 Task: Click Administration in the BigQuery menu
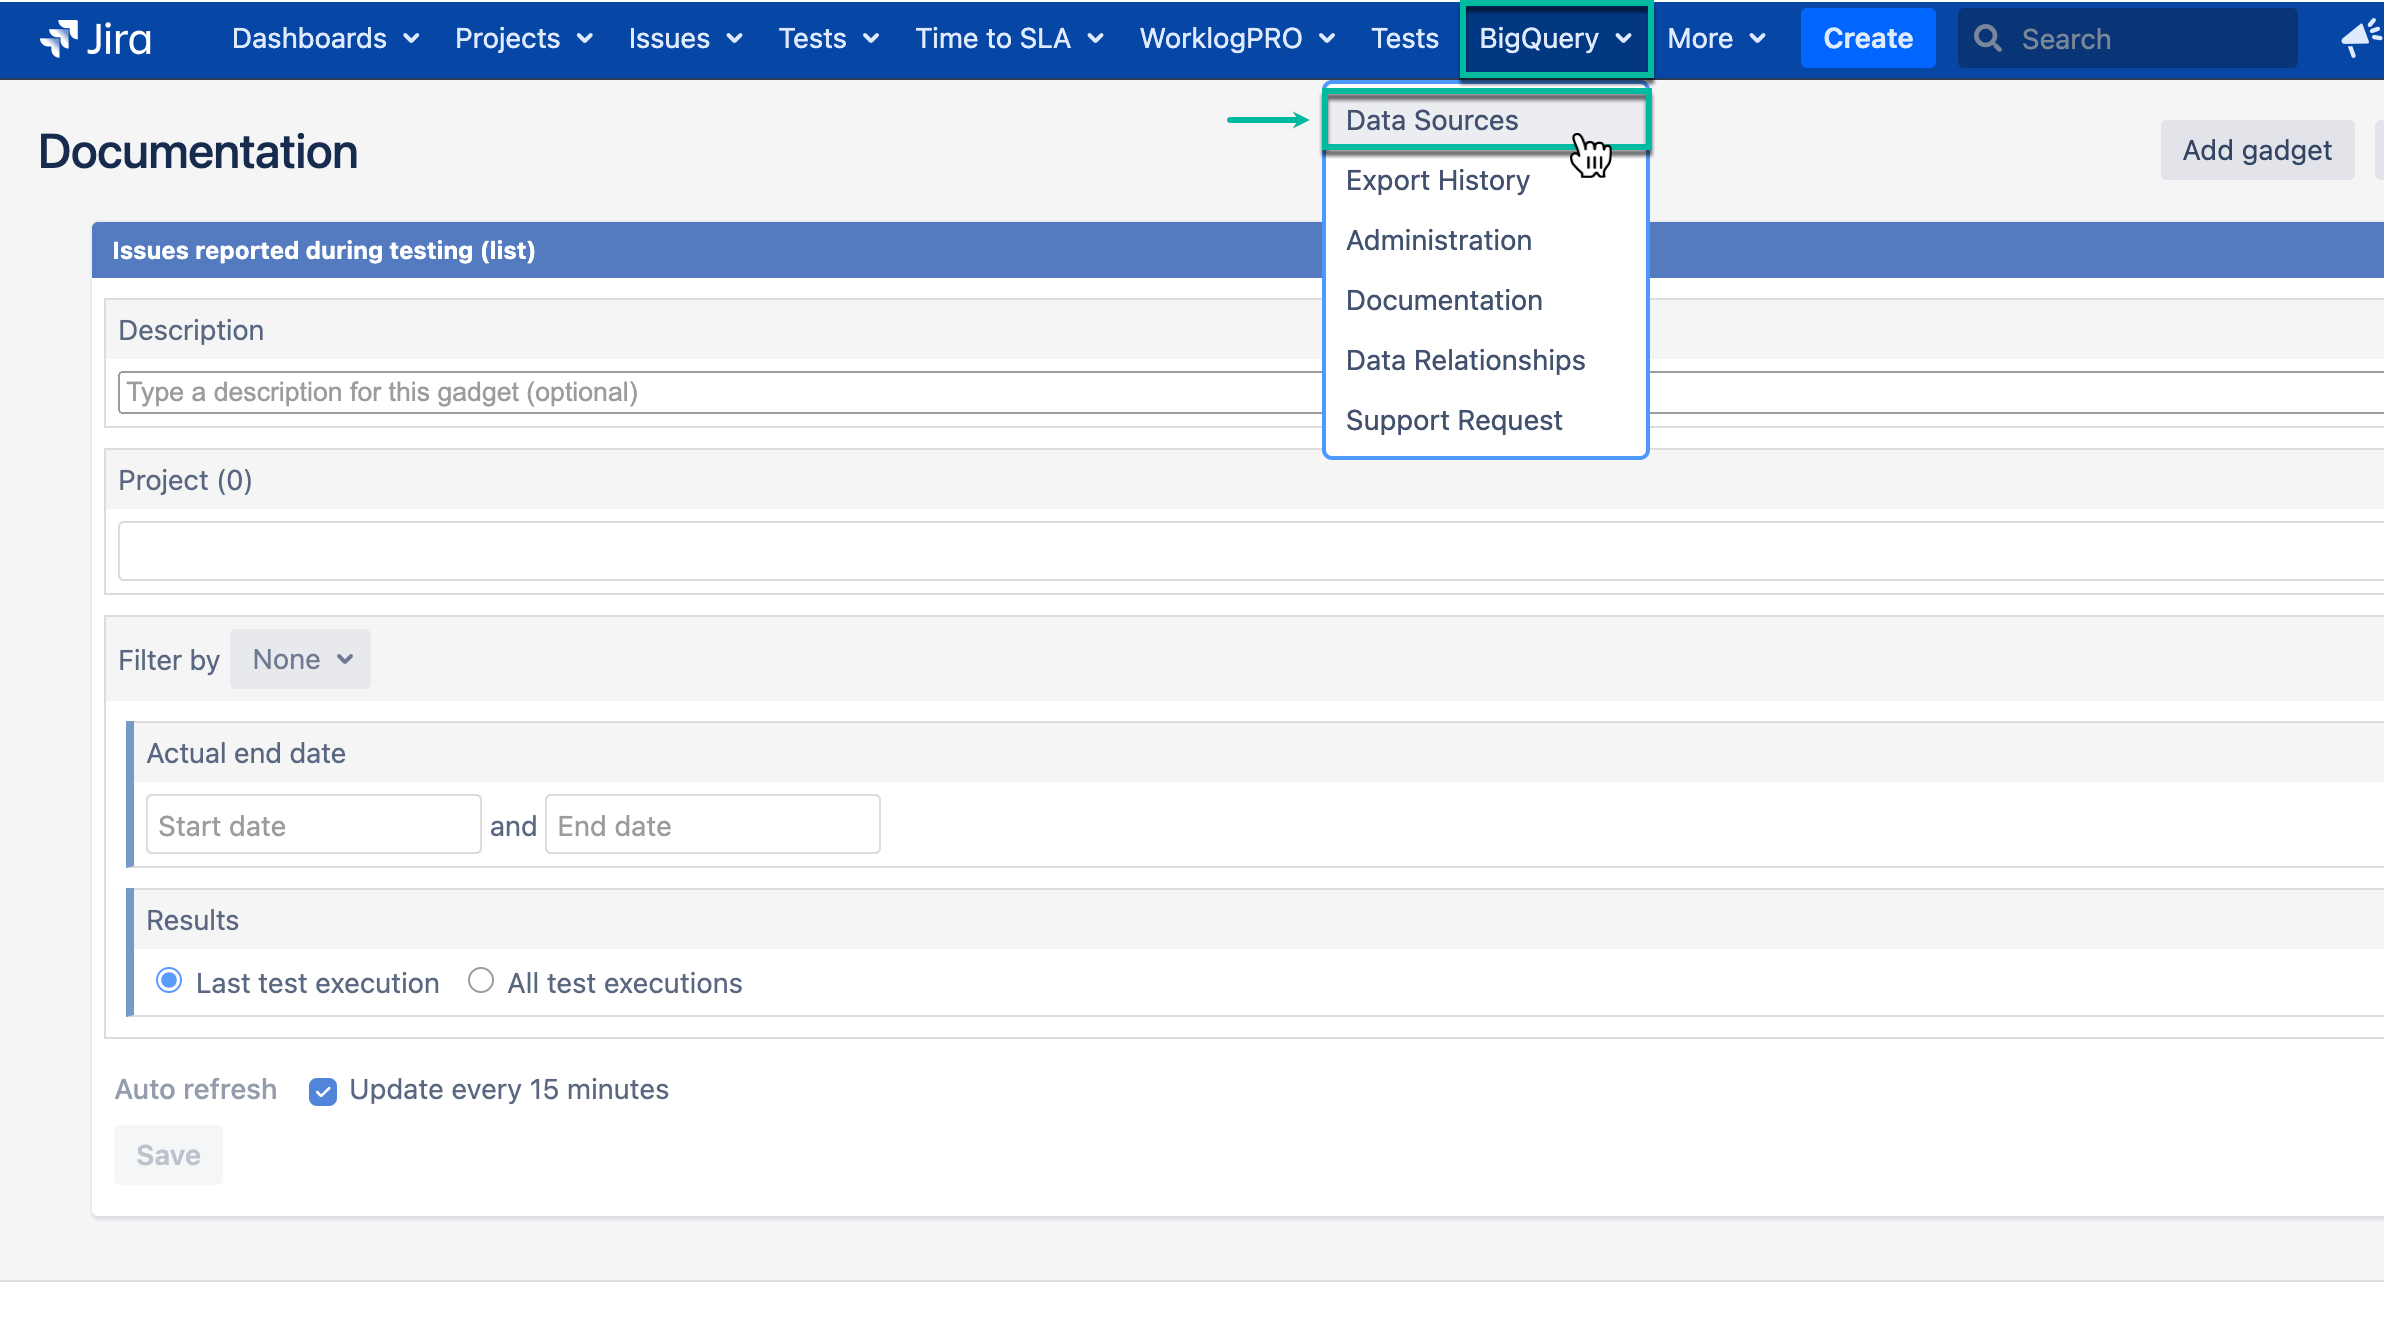(x=1438, y=240)
